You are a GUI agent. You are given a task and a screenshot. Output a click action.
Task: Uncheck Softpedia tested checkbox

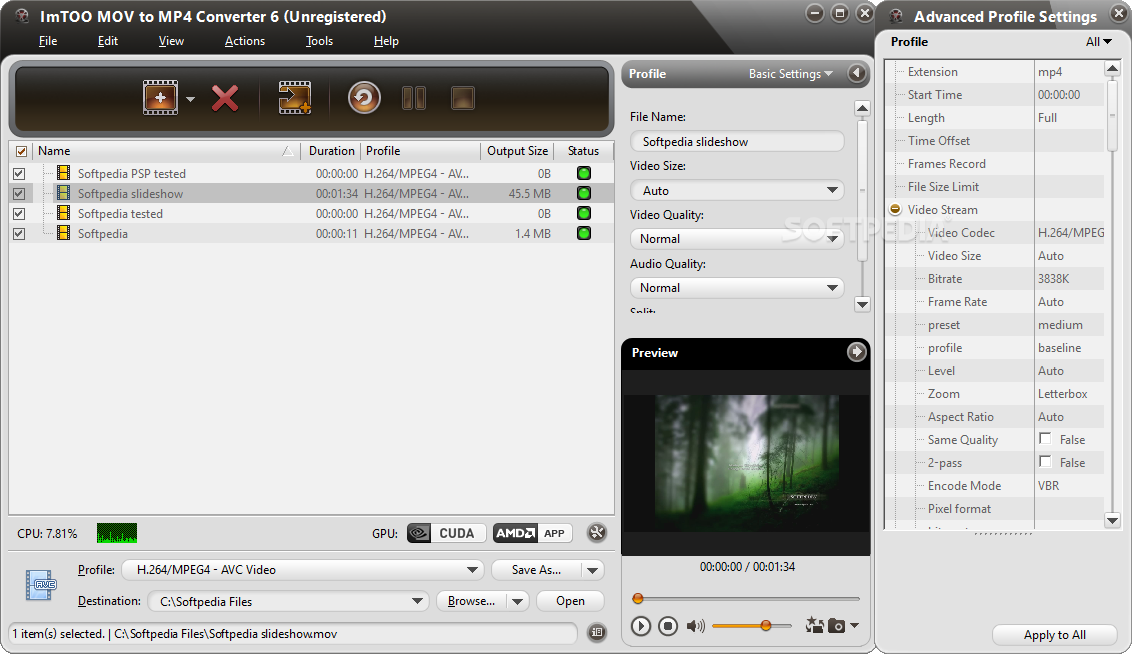(x=19, y=214)
